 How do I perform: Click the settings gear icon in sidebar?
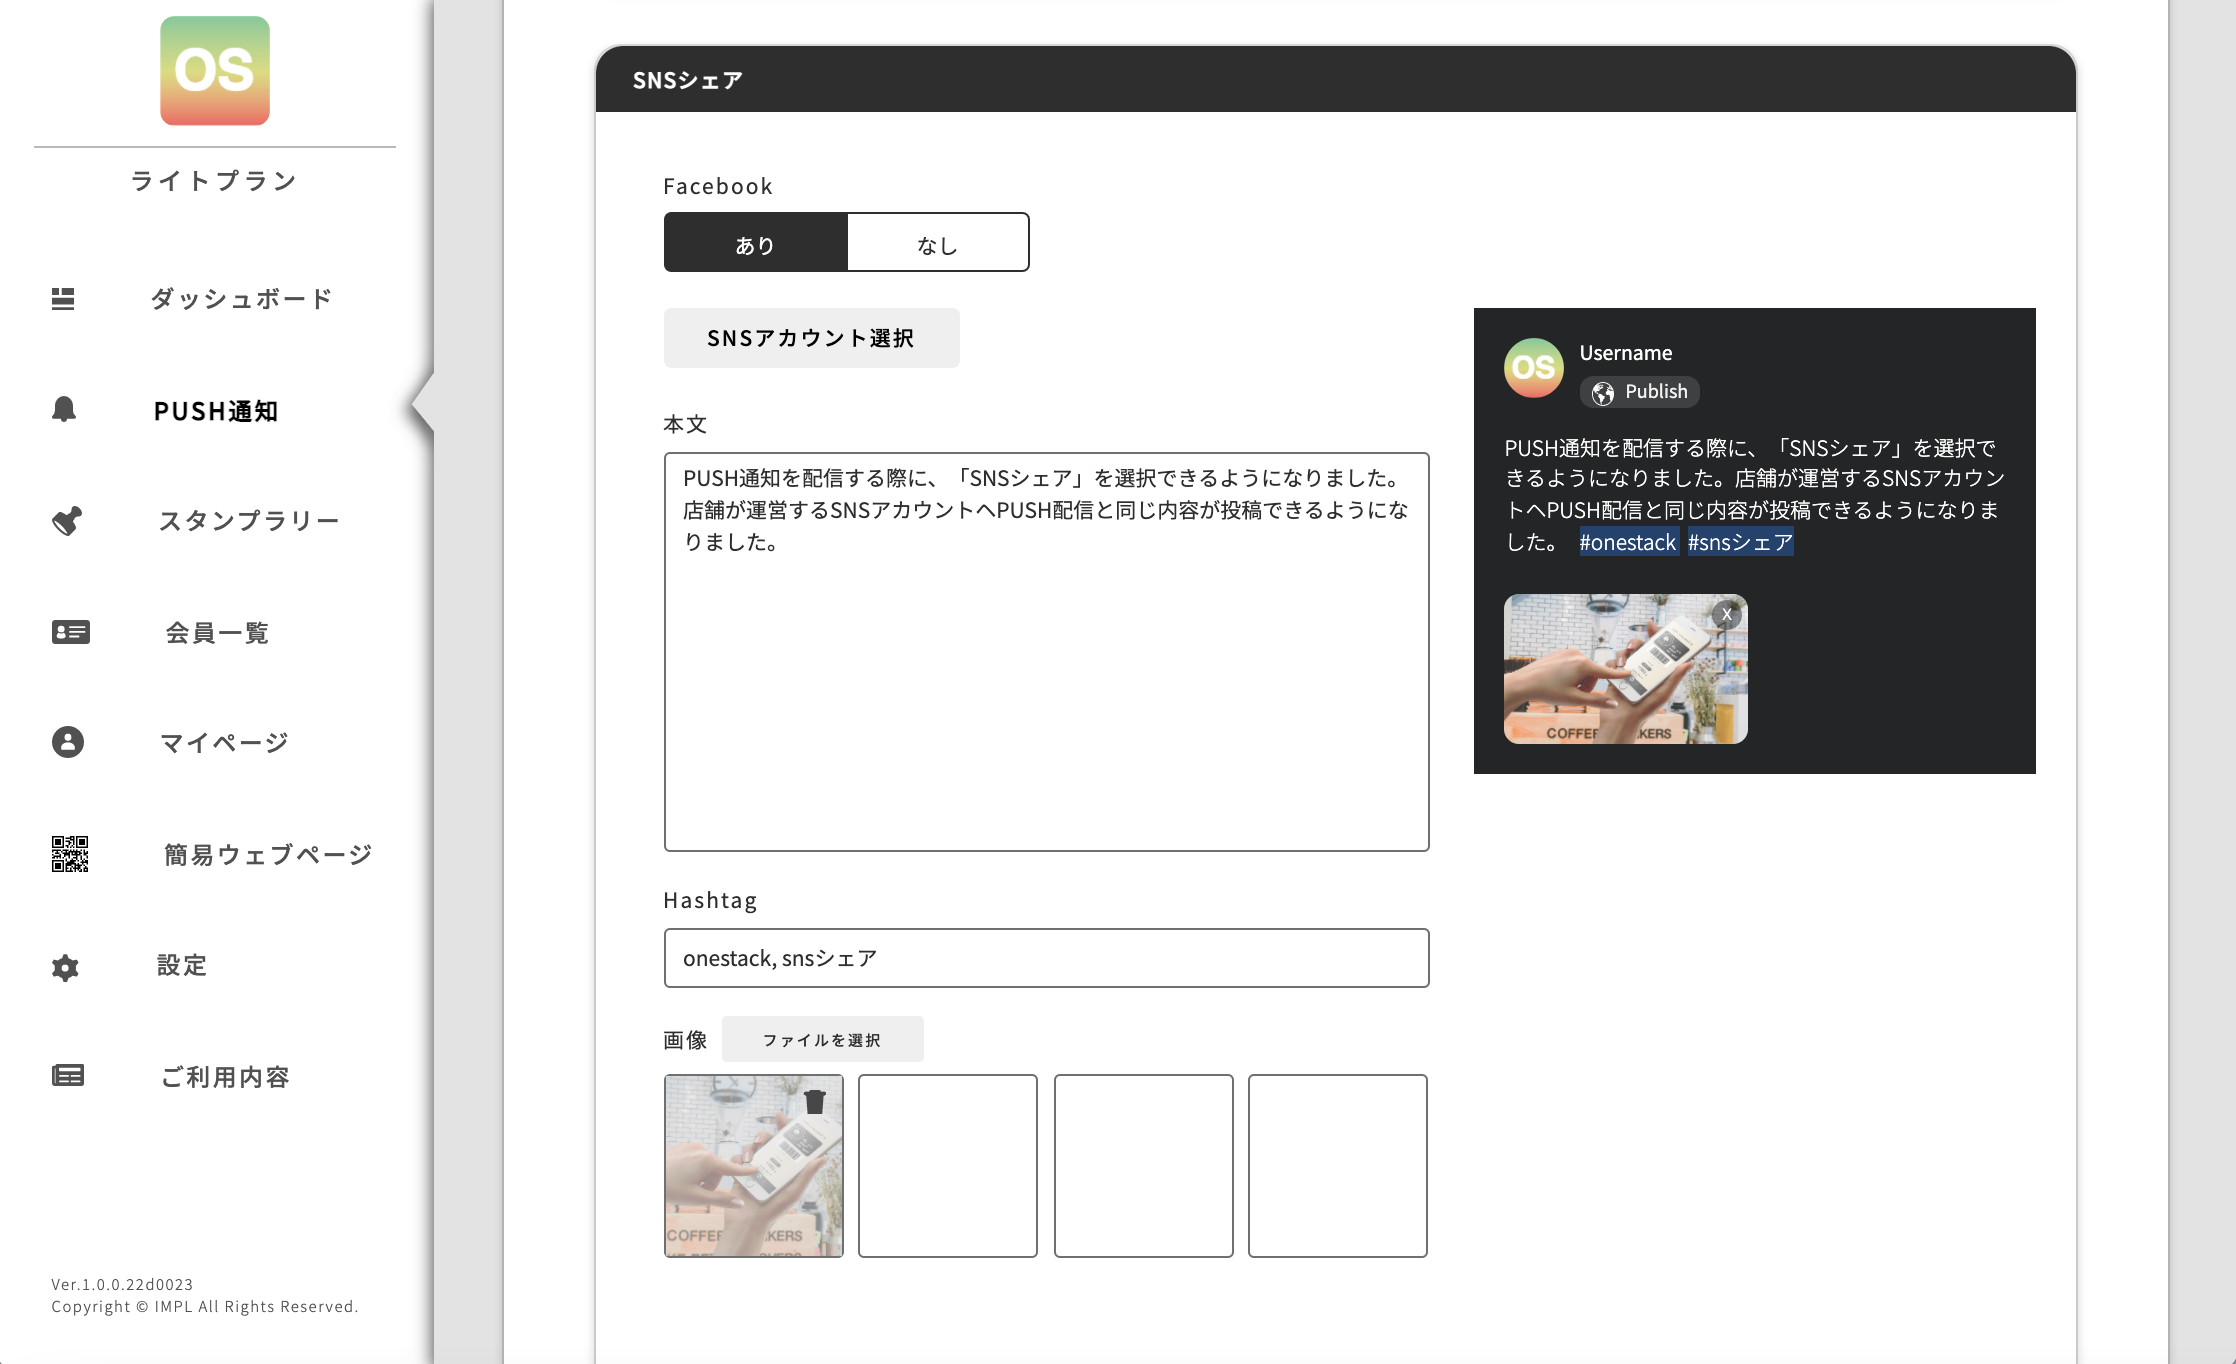[65, 967]
